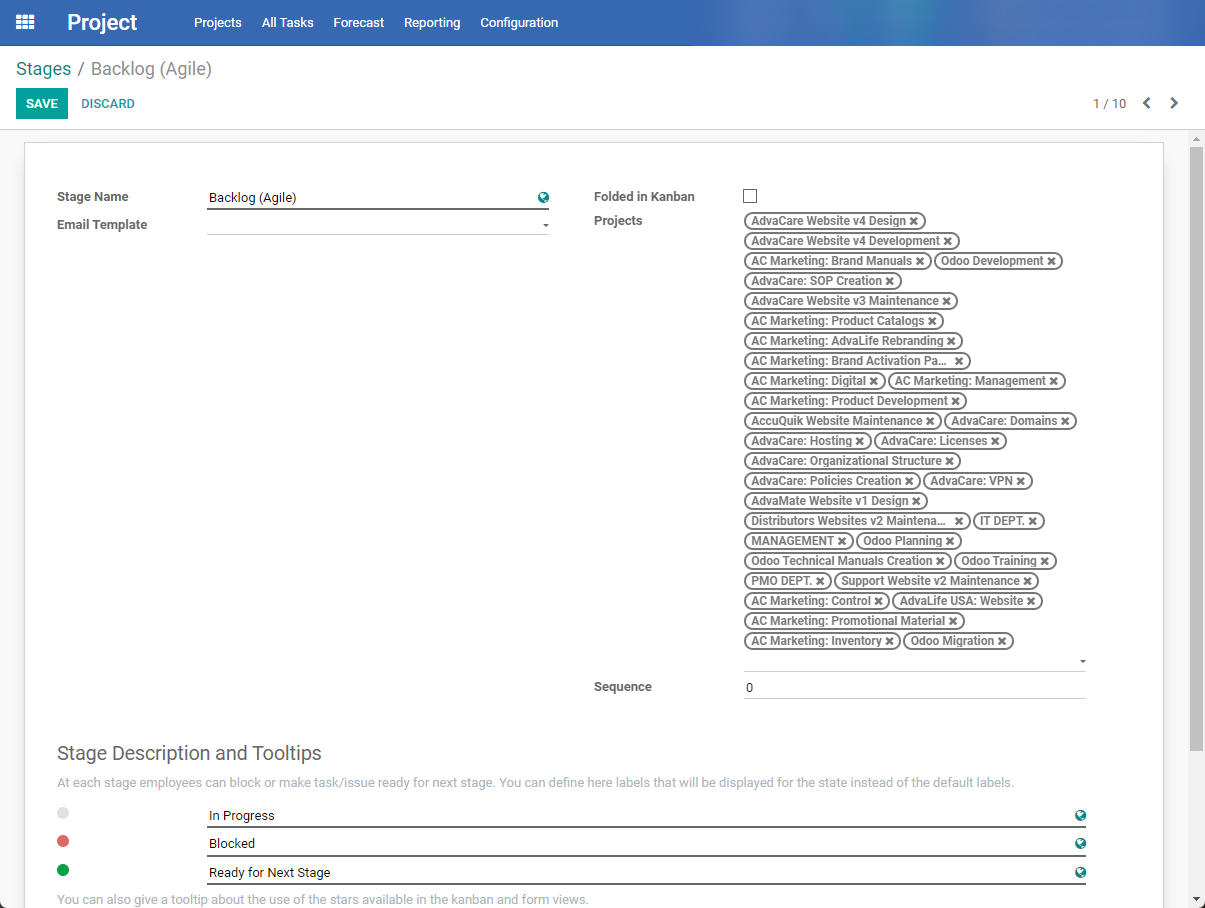1205x908 pixels.
Task: Remove AC Marketing: Brand Manuals tag
Action: click(x=920, y=261)
